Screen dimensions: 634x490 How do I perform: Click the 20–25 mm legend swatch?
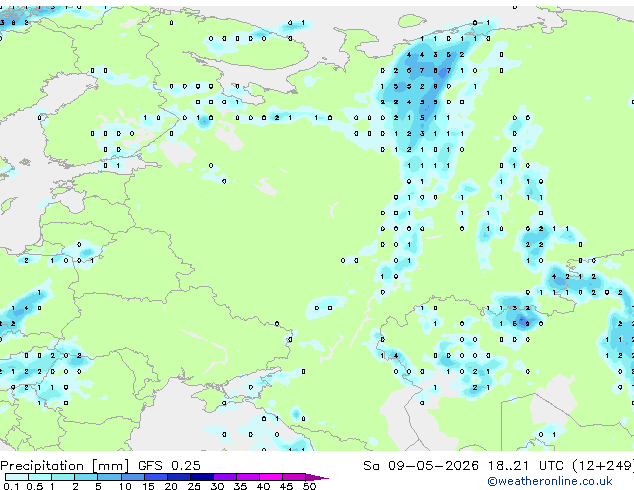(x=178, y=477)
